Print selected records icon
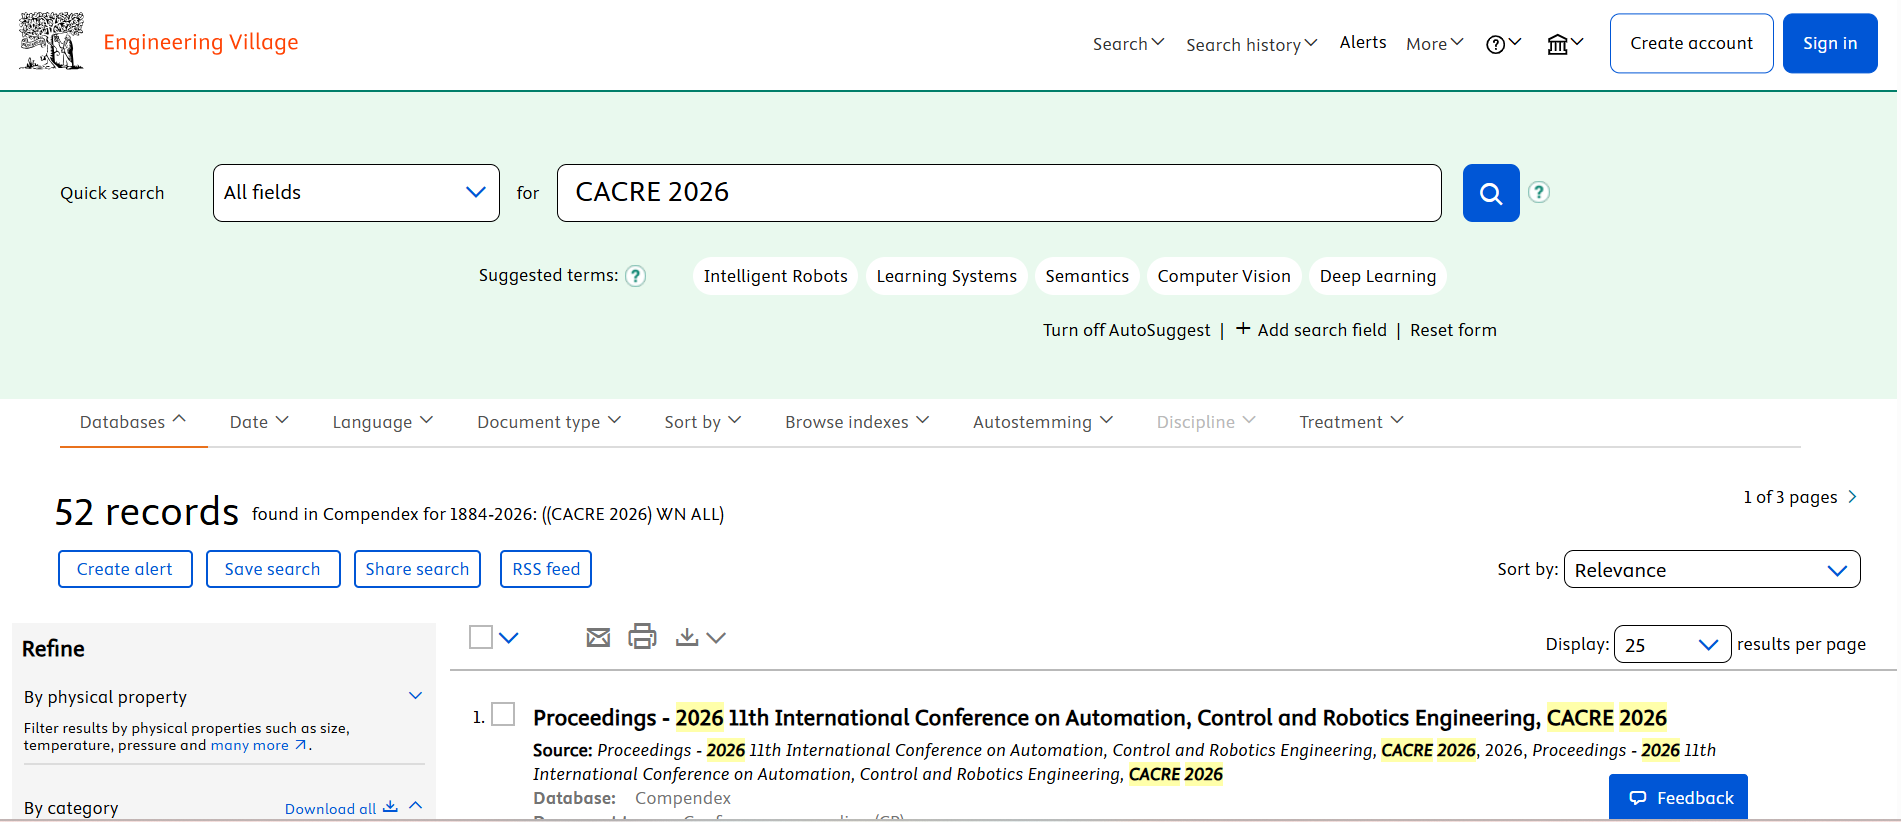Image resolution: width=1901 pixels, height=822 pixels. click(642, 636)
